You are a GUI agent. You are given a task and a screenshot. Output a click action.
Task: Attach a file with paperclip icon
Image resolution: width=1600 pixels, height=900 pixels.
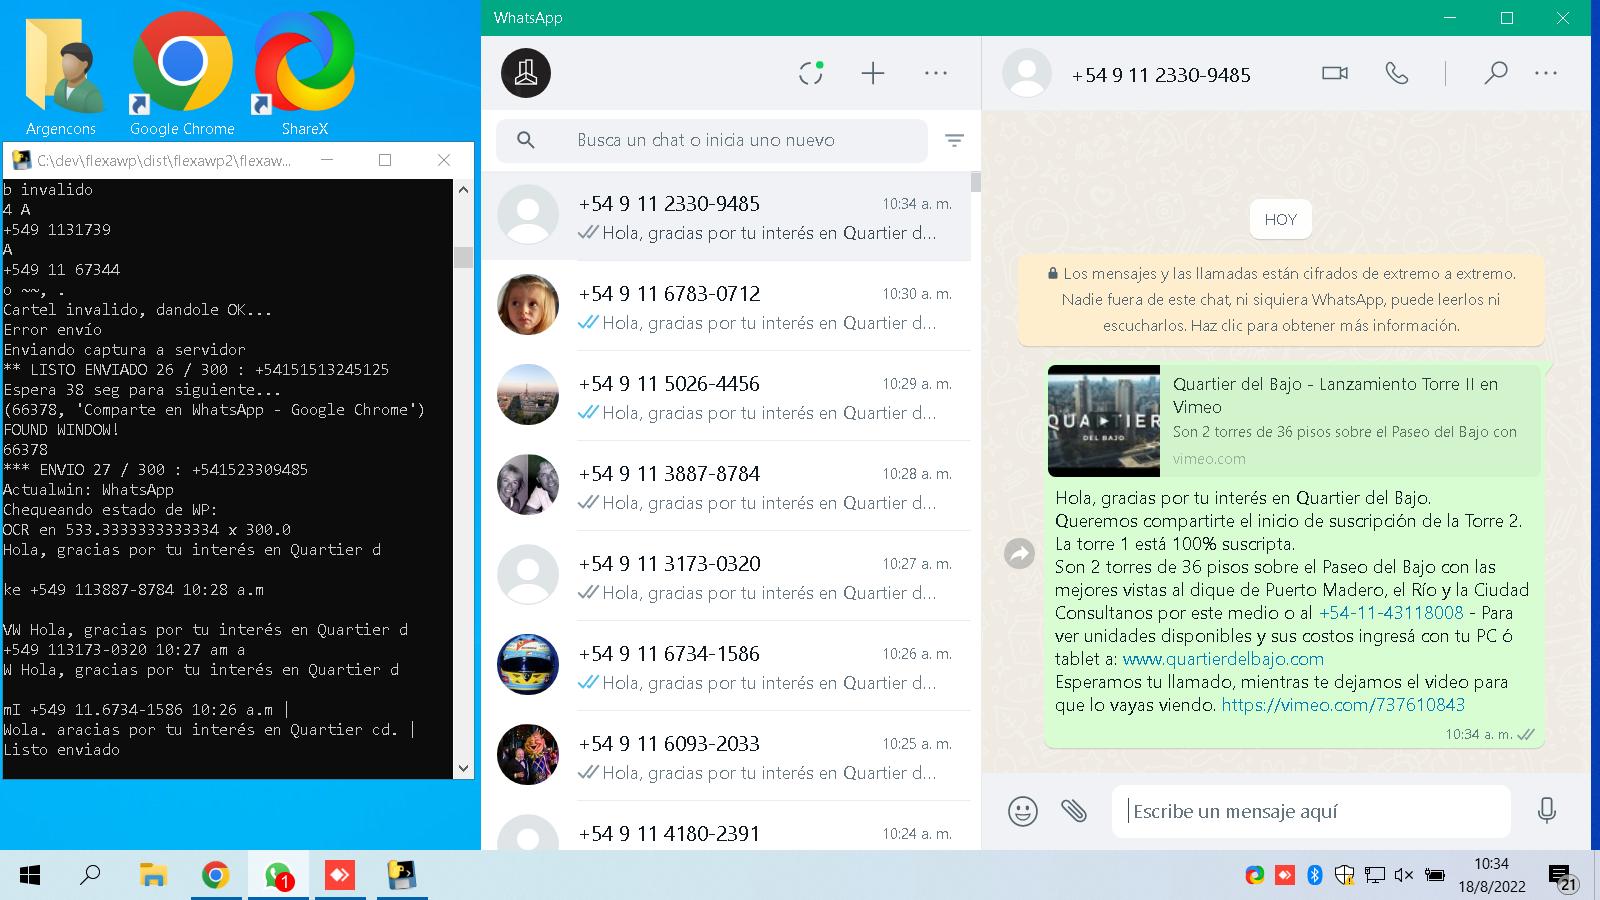(1074, 810)
